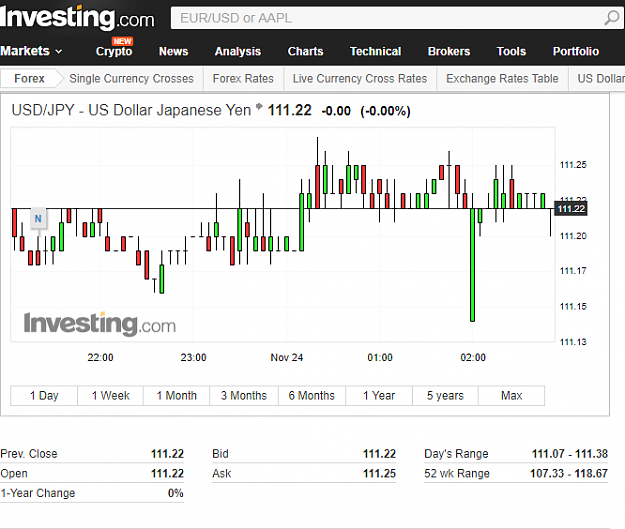The image size is (625, 529).
Task: Open Live Currency Cross Rates
Action: pos(360,79)
